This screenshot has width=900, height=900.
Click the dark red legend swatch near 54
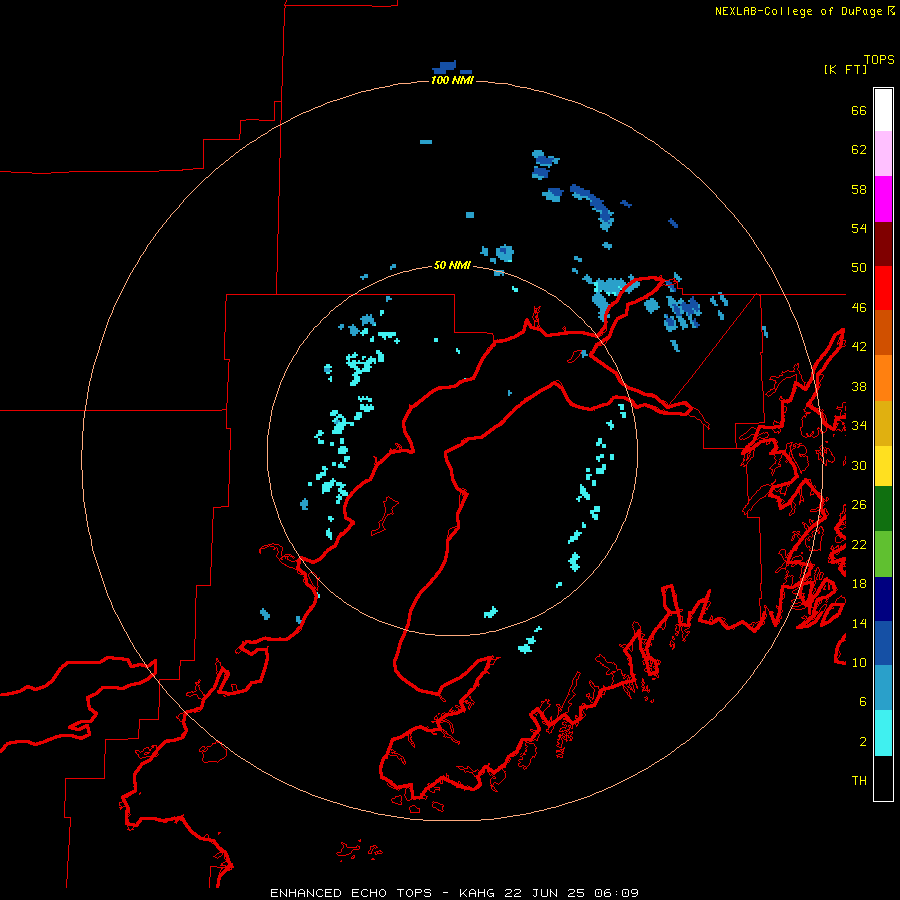[883, 244]
